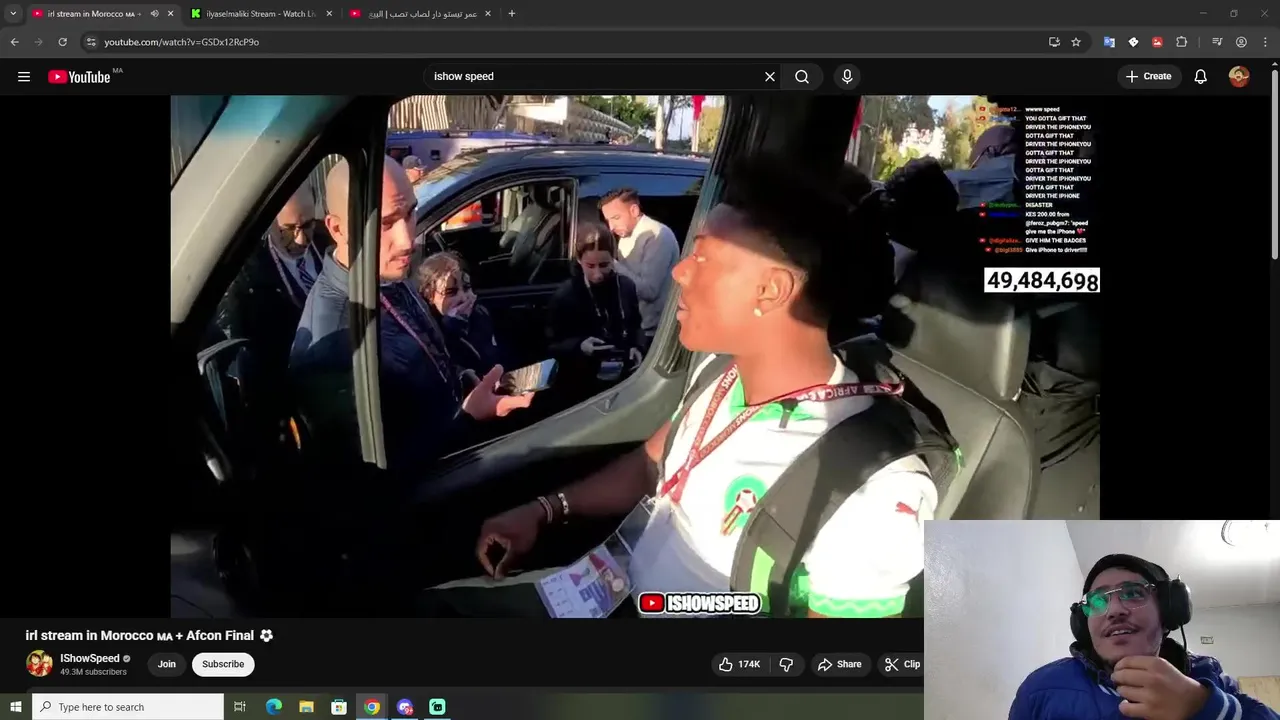
Task: Click the '49.3M subscribers' text
Action: [93, 672]
